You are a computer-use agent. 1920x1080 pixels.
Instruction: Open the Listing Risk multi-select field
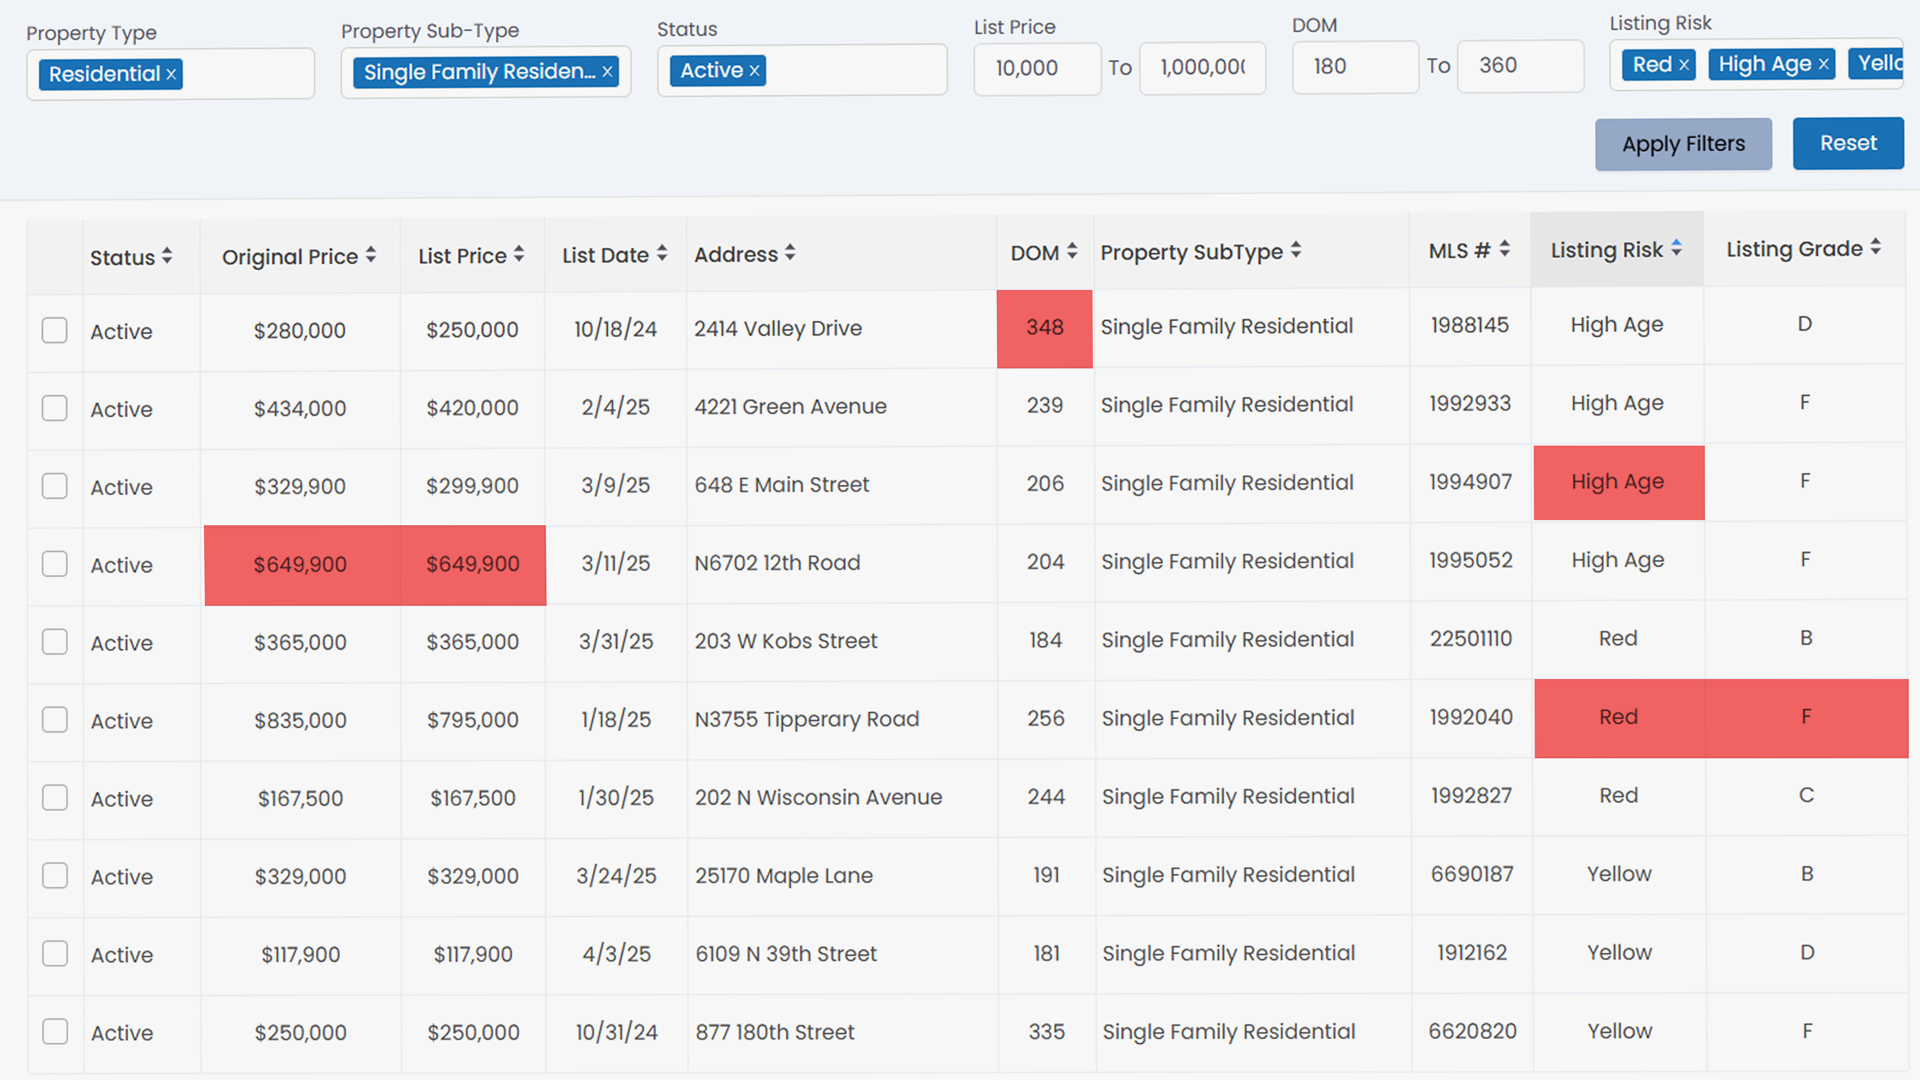click(1755, 64)
